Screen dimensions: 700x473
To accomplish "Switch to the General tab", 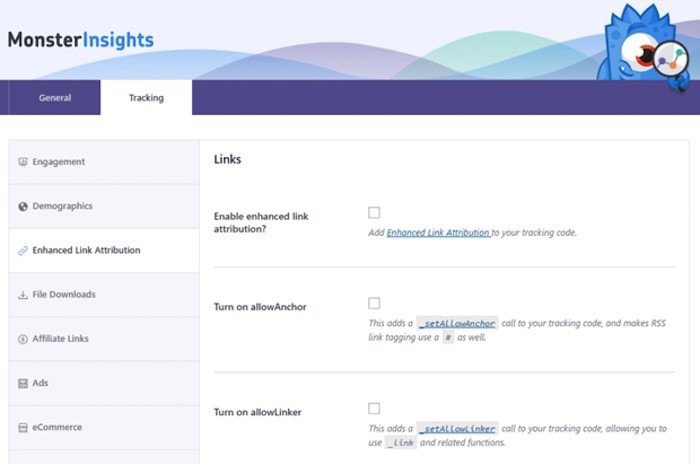I will (x=54, y=98).
